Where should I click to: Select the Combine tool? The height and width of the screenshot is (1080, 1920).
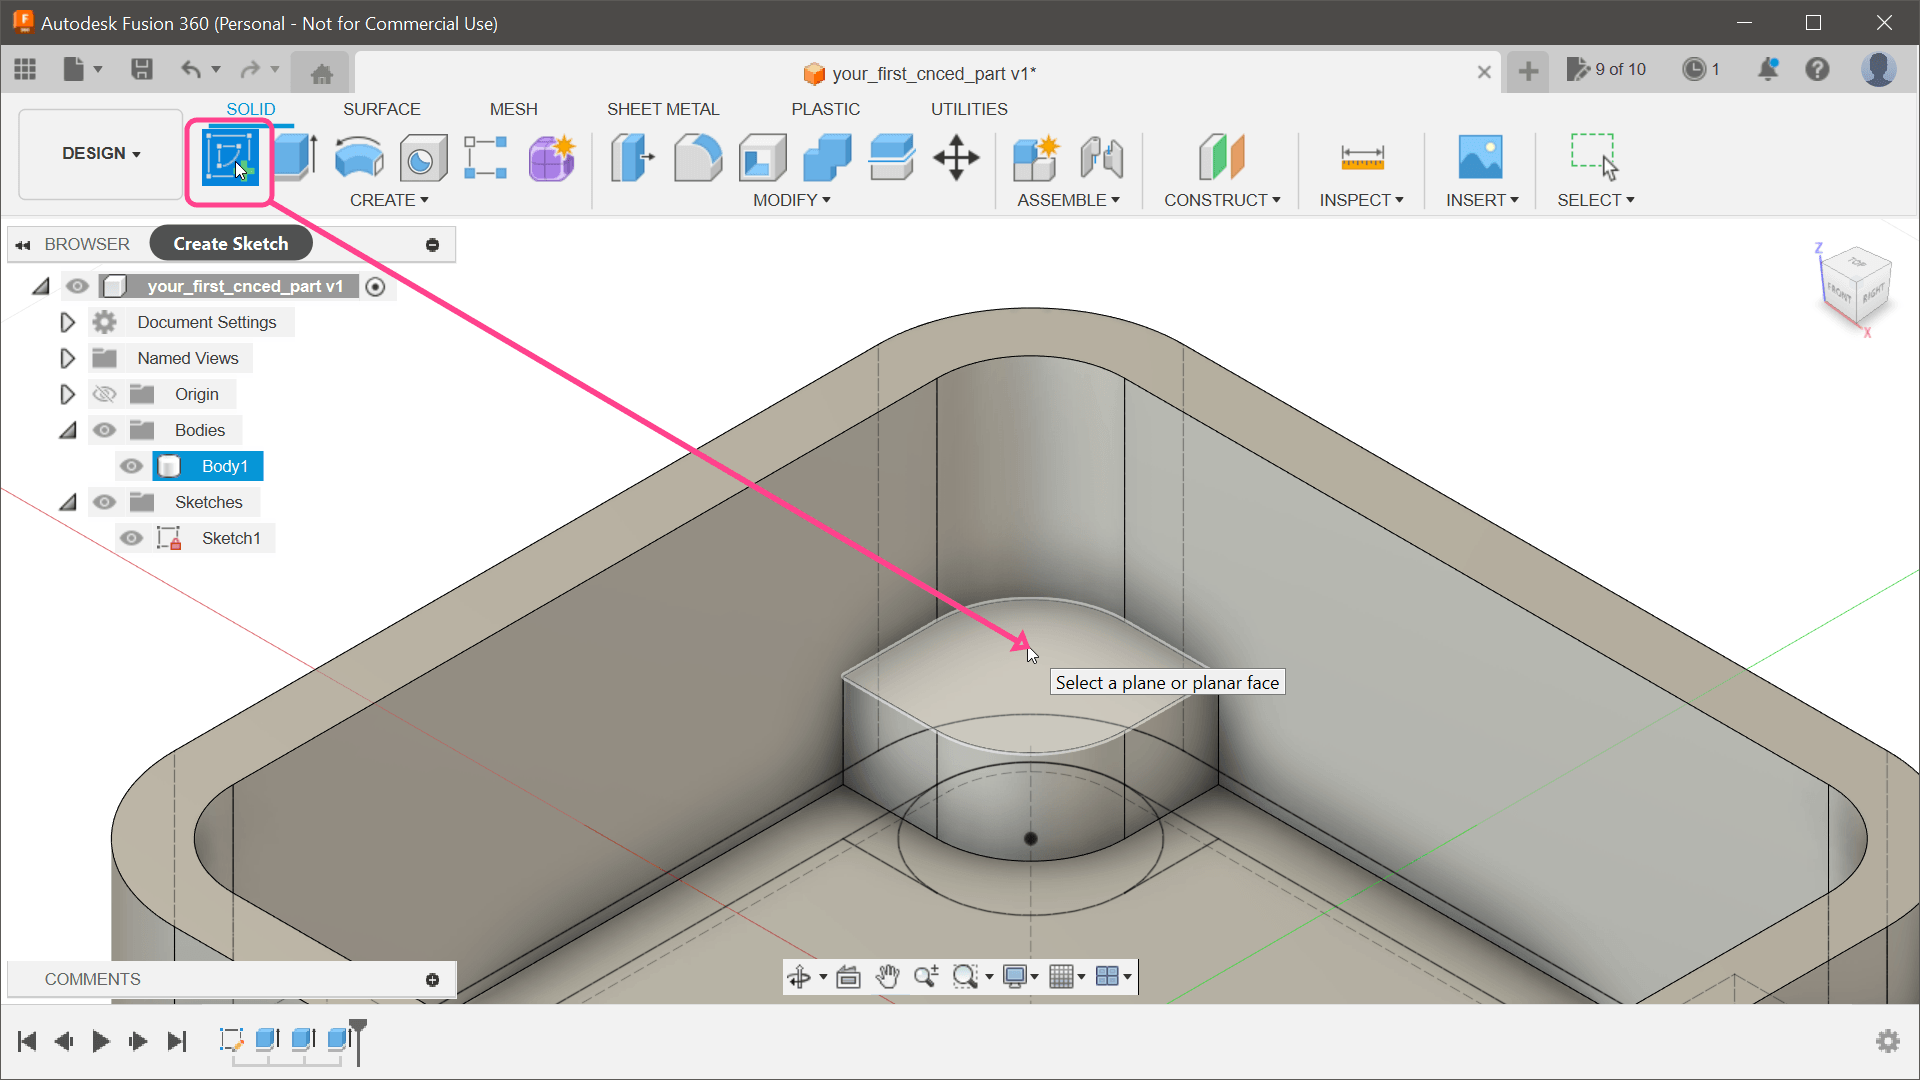pyautogui.click(x=827, y=158)
